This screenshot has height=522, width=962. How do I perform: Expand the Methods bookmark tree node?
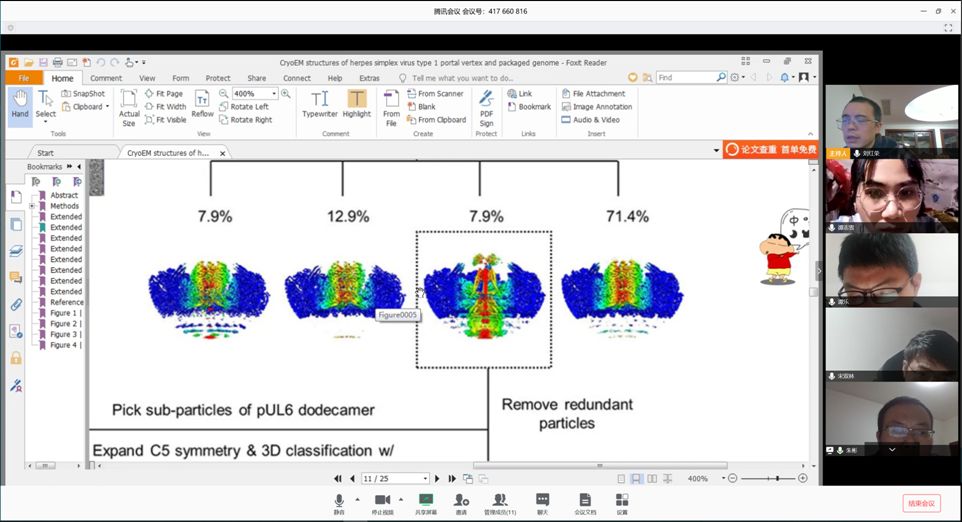point(32,206)
